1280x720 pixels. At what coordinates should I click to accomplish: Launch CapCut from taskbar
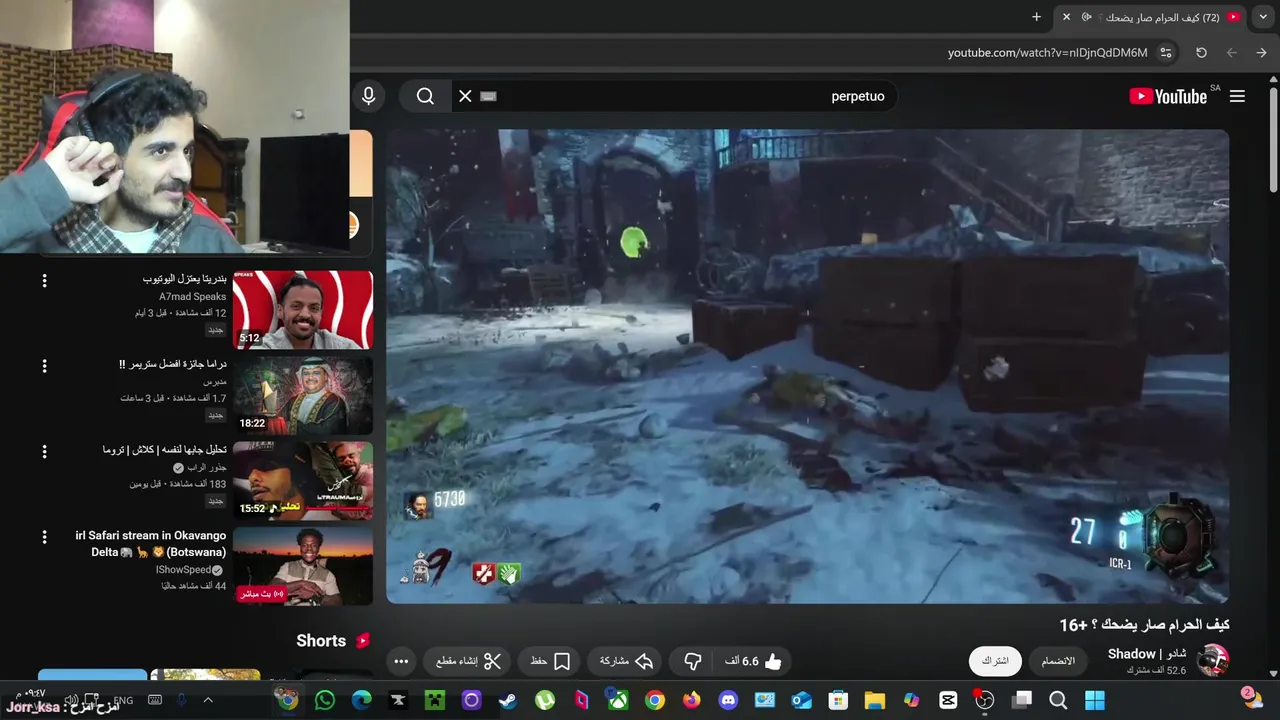tap(948, 700)
